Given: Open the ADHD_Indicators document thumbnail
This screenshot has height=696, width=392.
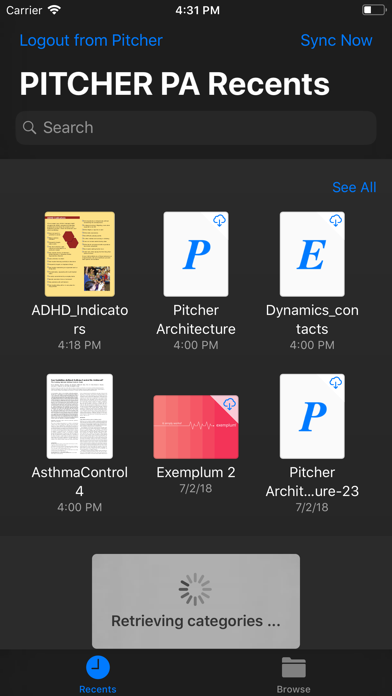Looking at the screenshot, I should [79, 254].
